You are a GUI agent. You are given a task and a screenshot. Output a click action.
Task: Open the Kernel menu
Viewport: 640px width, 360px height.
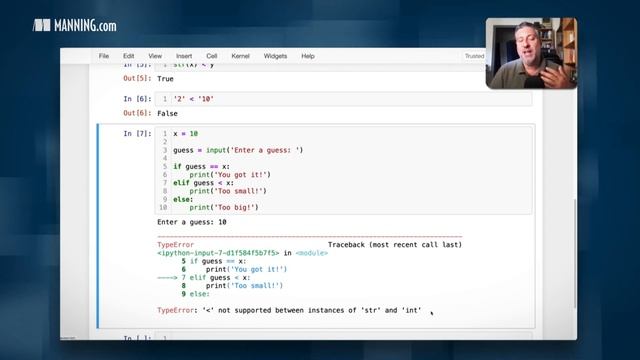coord(240,56)
